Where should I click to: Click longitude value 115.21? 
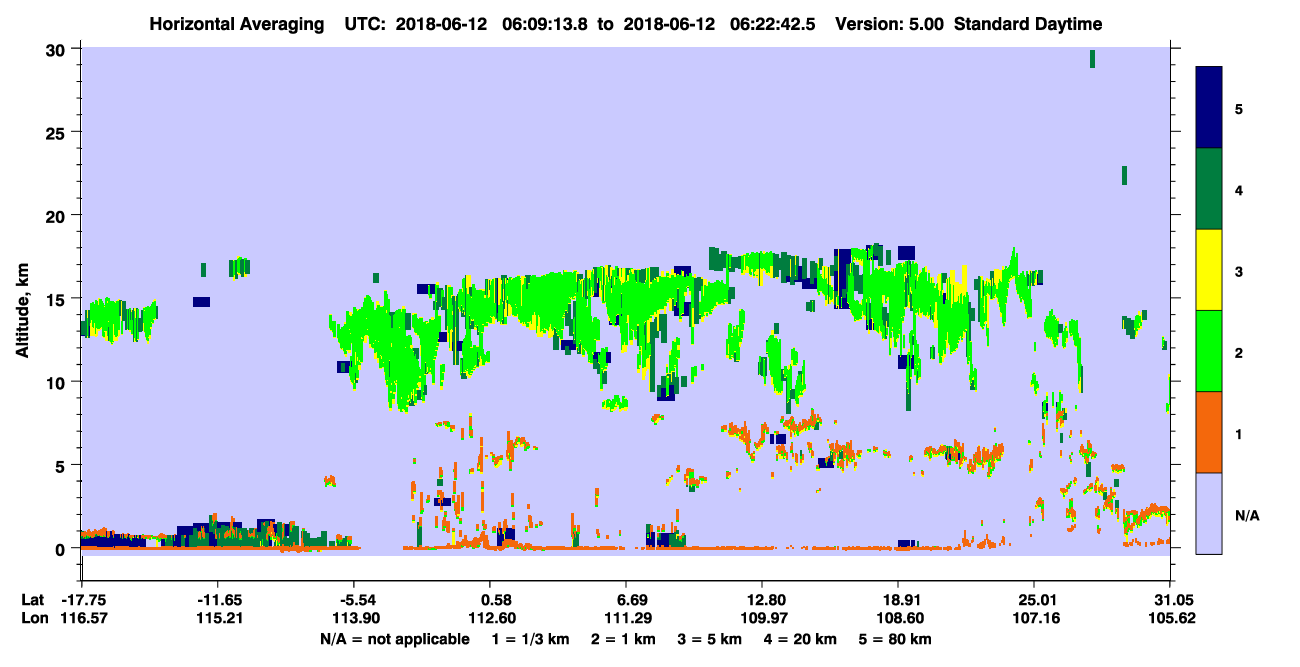218,618
